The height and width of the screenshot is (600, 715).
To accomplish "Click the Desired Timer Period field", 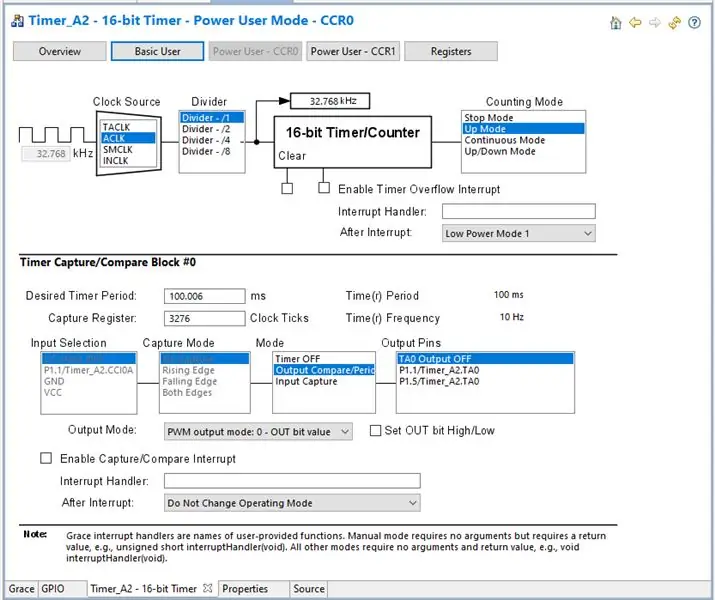I will pyautogui.click(x=204, y=296).
